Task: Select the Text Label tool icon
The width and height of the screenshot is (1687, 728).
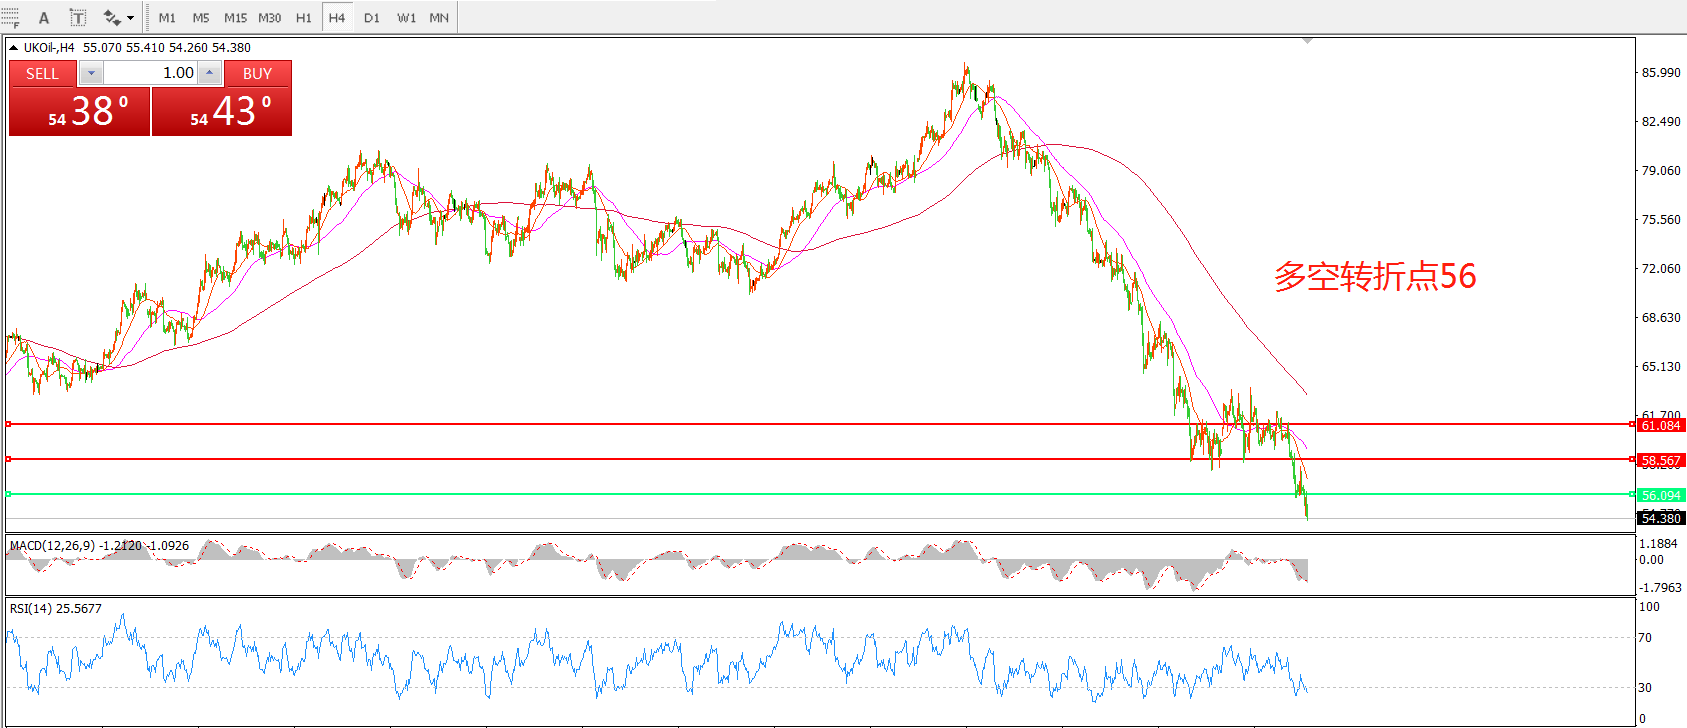Action: (x=78, y=18)
